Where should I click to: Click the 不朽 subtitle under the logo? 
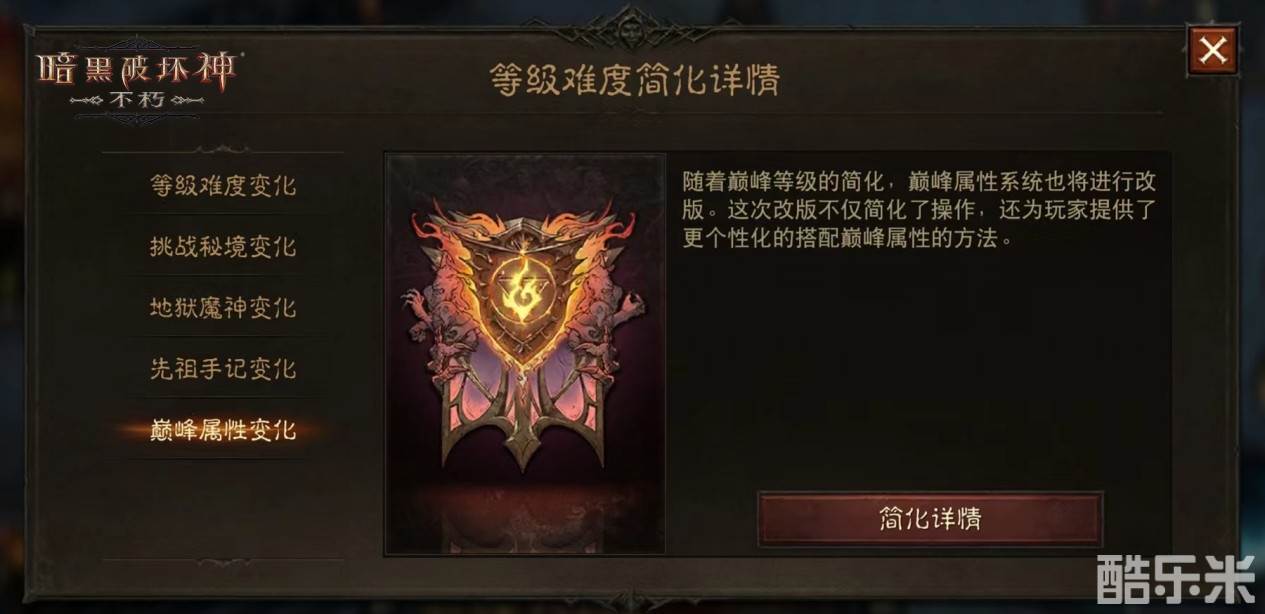137,101
